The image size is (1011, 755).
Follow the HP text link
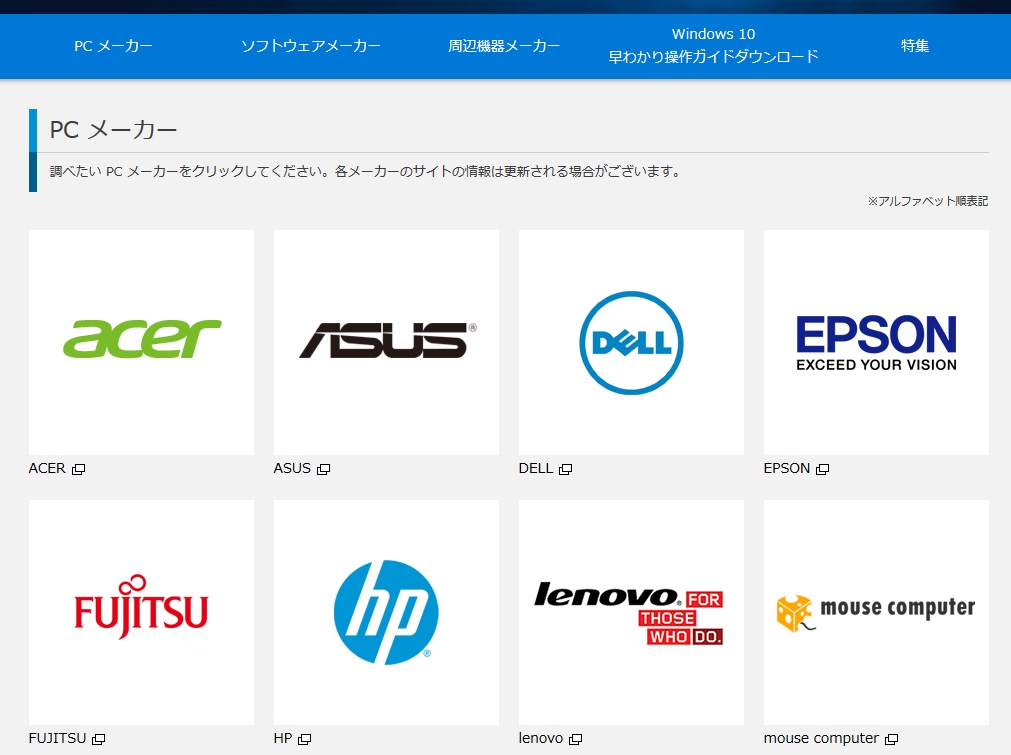click(283, 738)
